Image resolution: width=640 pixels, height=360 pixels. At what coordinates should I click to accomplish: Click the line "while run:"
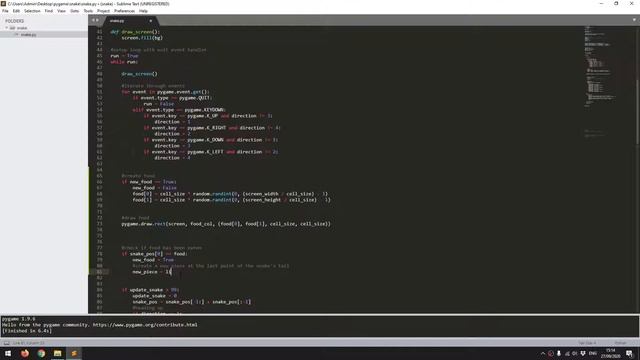124,62
